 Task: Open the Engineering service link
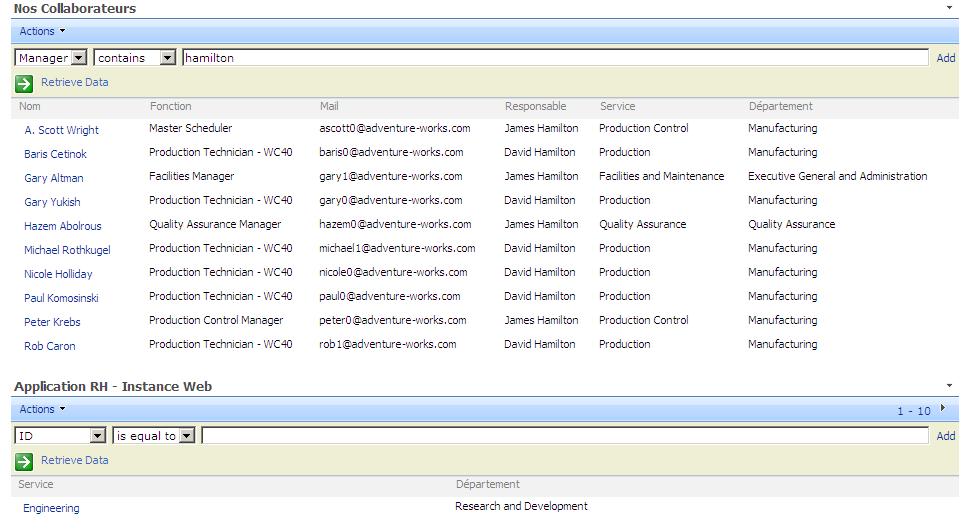(51, 508)
